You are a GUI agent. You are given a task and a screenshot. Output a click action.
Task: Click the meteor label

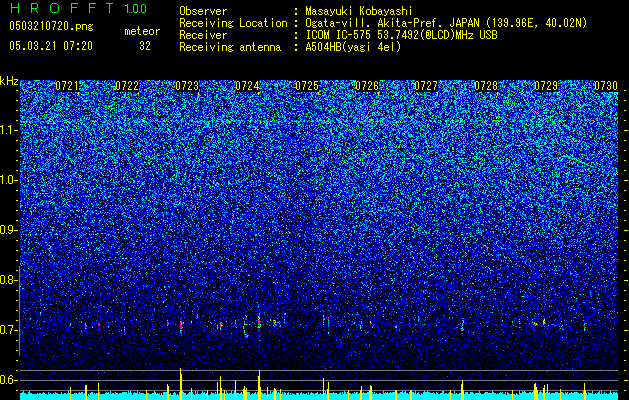[x=142, y=31]
